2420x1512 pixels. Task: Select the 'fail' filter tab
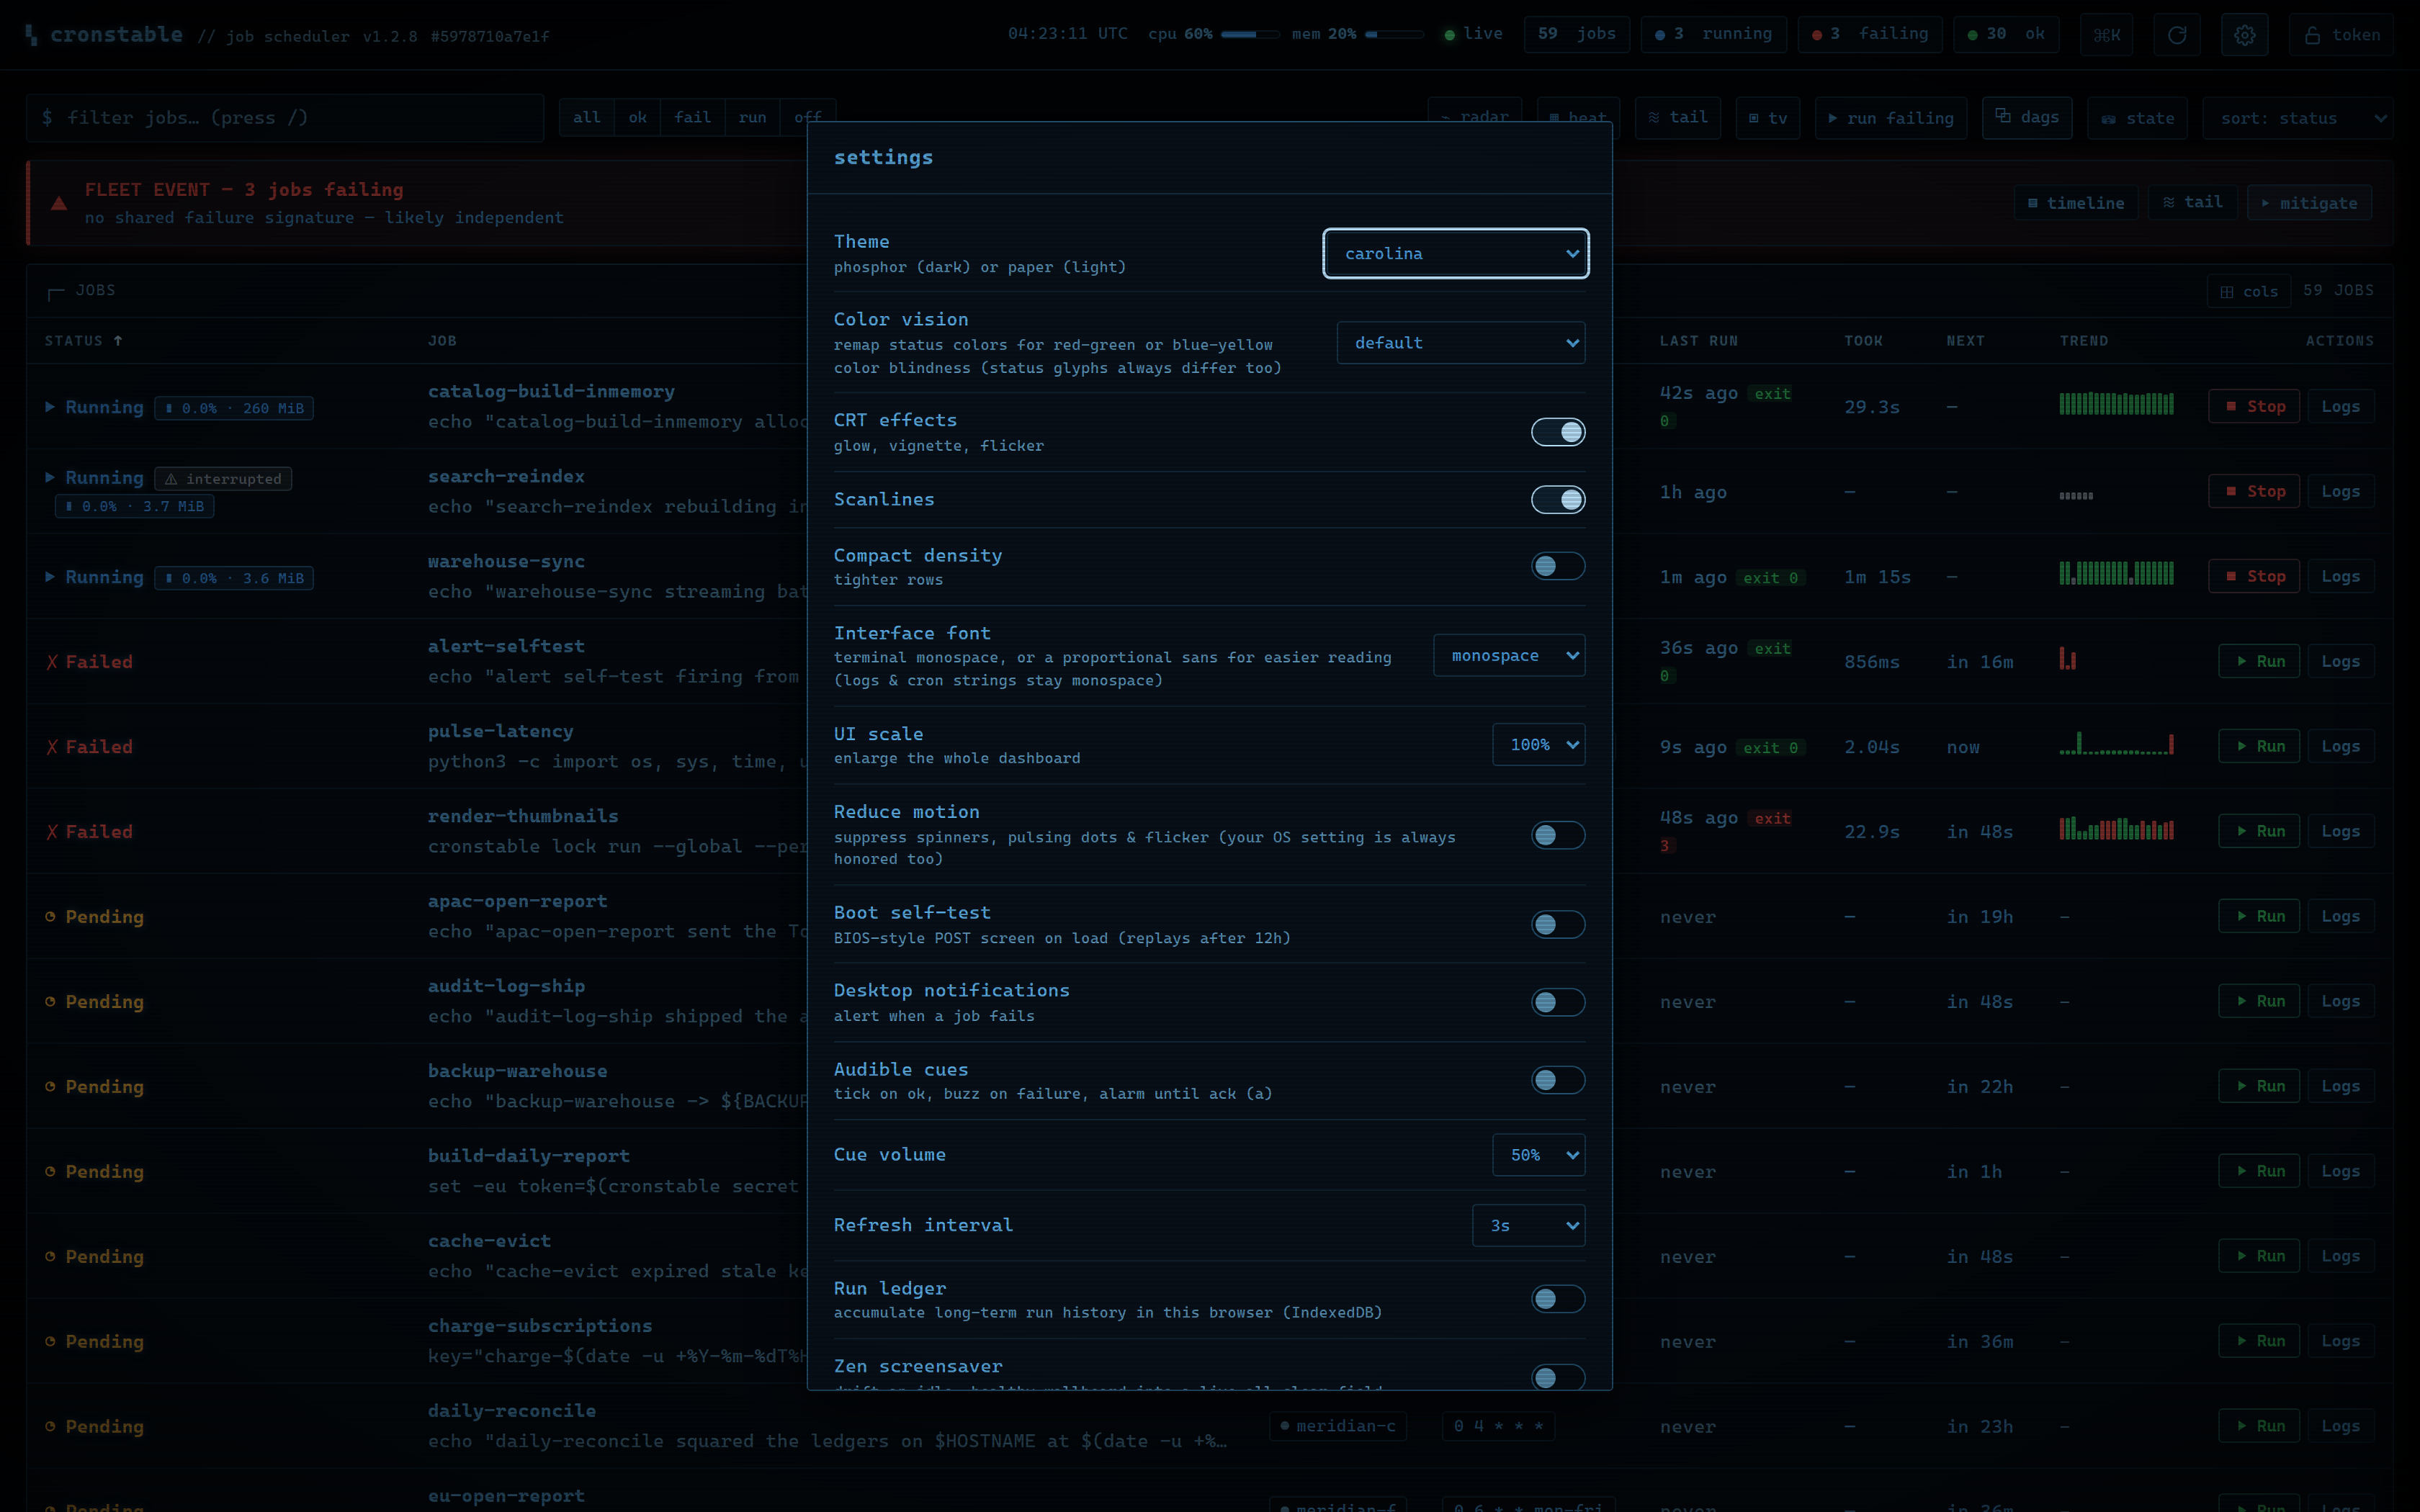692,118
